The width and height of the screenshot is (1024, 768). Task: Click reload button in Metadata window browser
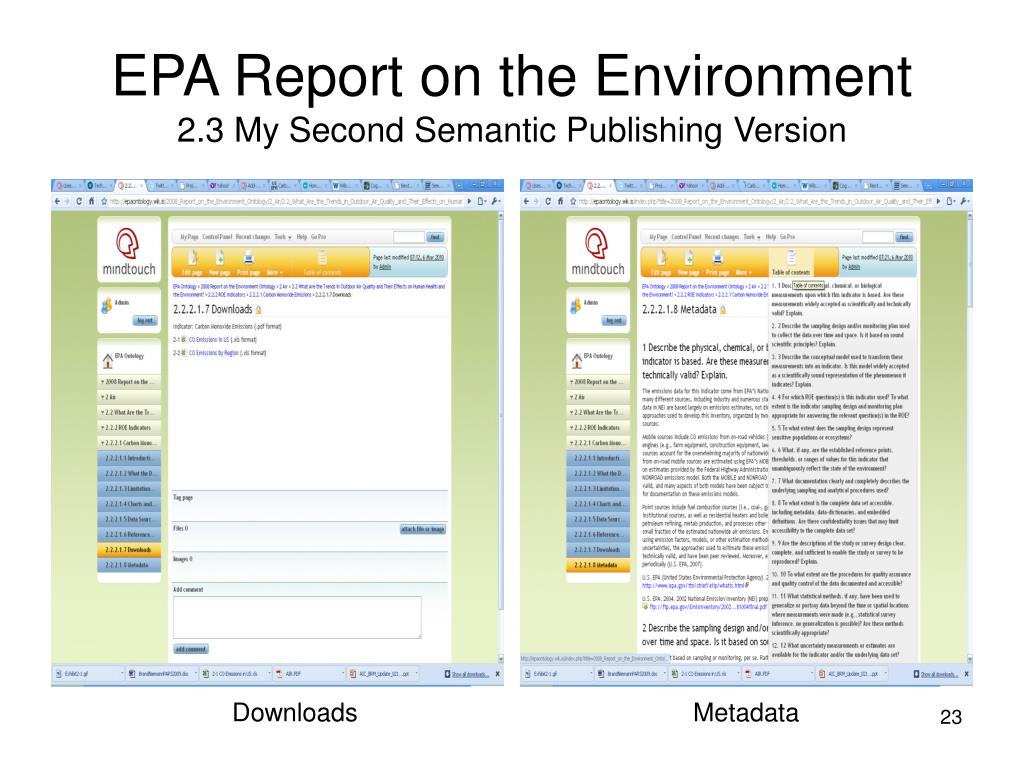pyautogui.click(x=548, y=201)
